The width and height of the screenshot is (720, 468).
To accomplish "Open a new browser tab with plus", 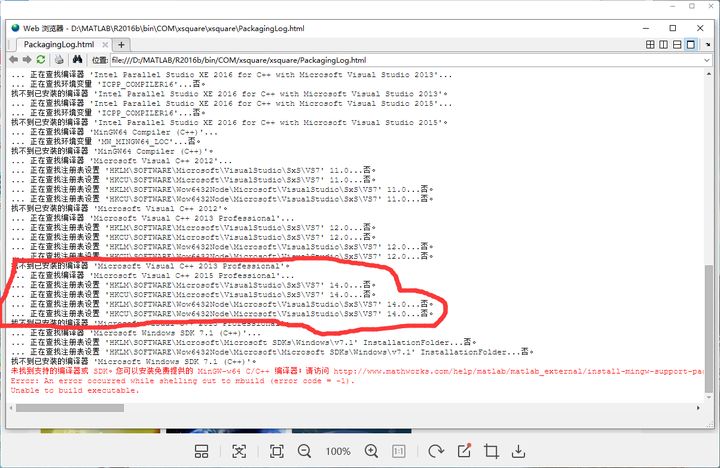I will tap(121, 45).
